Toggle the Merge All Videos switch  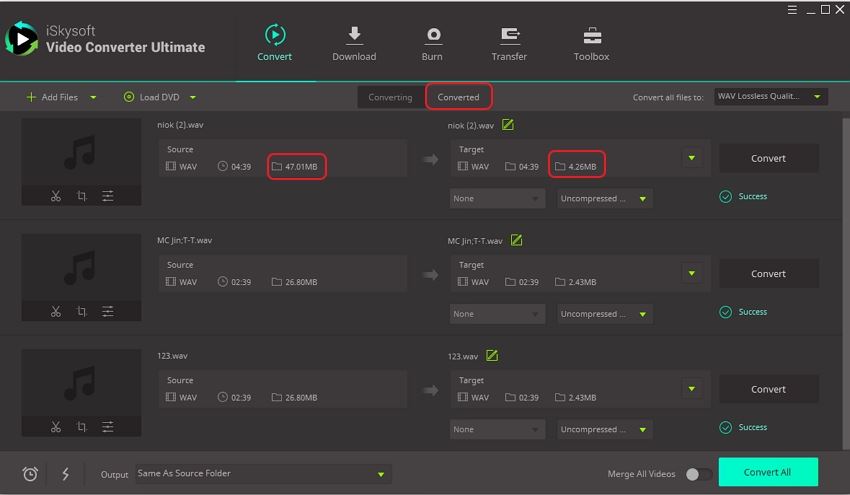tap(699, 474)
